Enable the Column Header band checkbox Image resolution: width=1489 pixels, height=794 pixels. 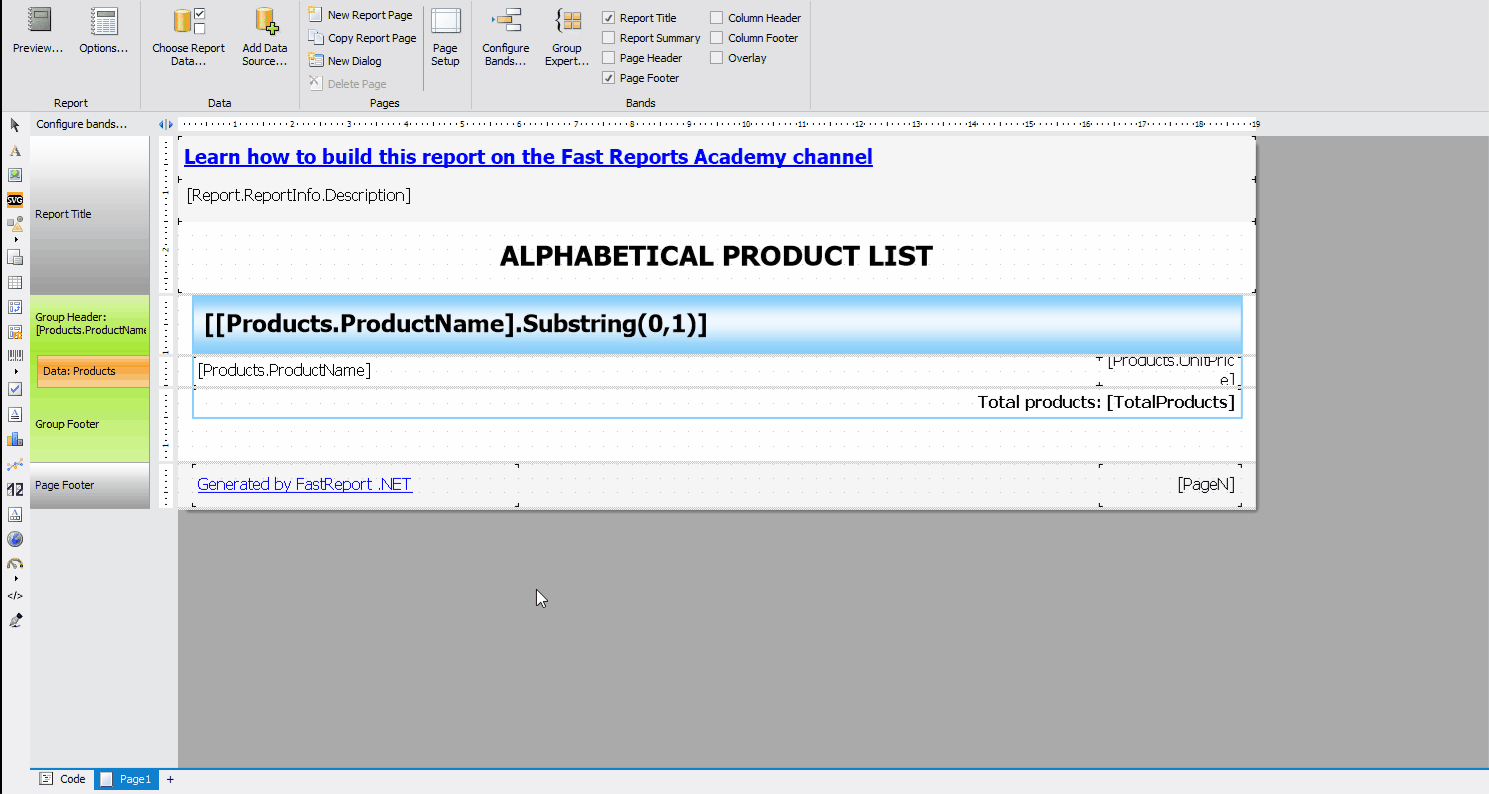(716, 18)
